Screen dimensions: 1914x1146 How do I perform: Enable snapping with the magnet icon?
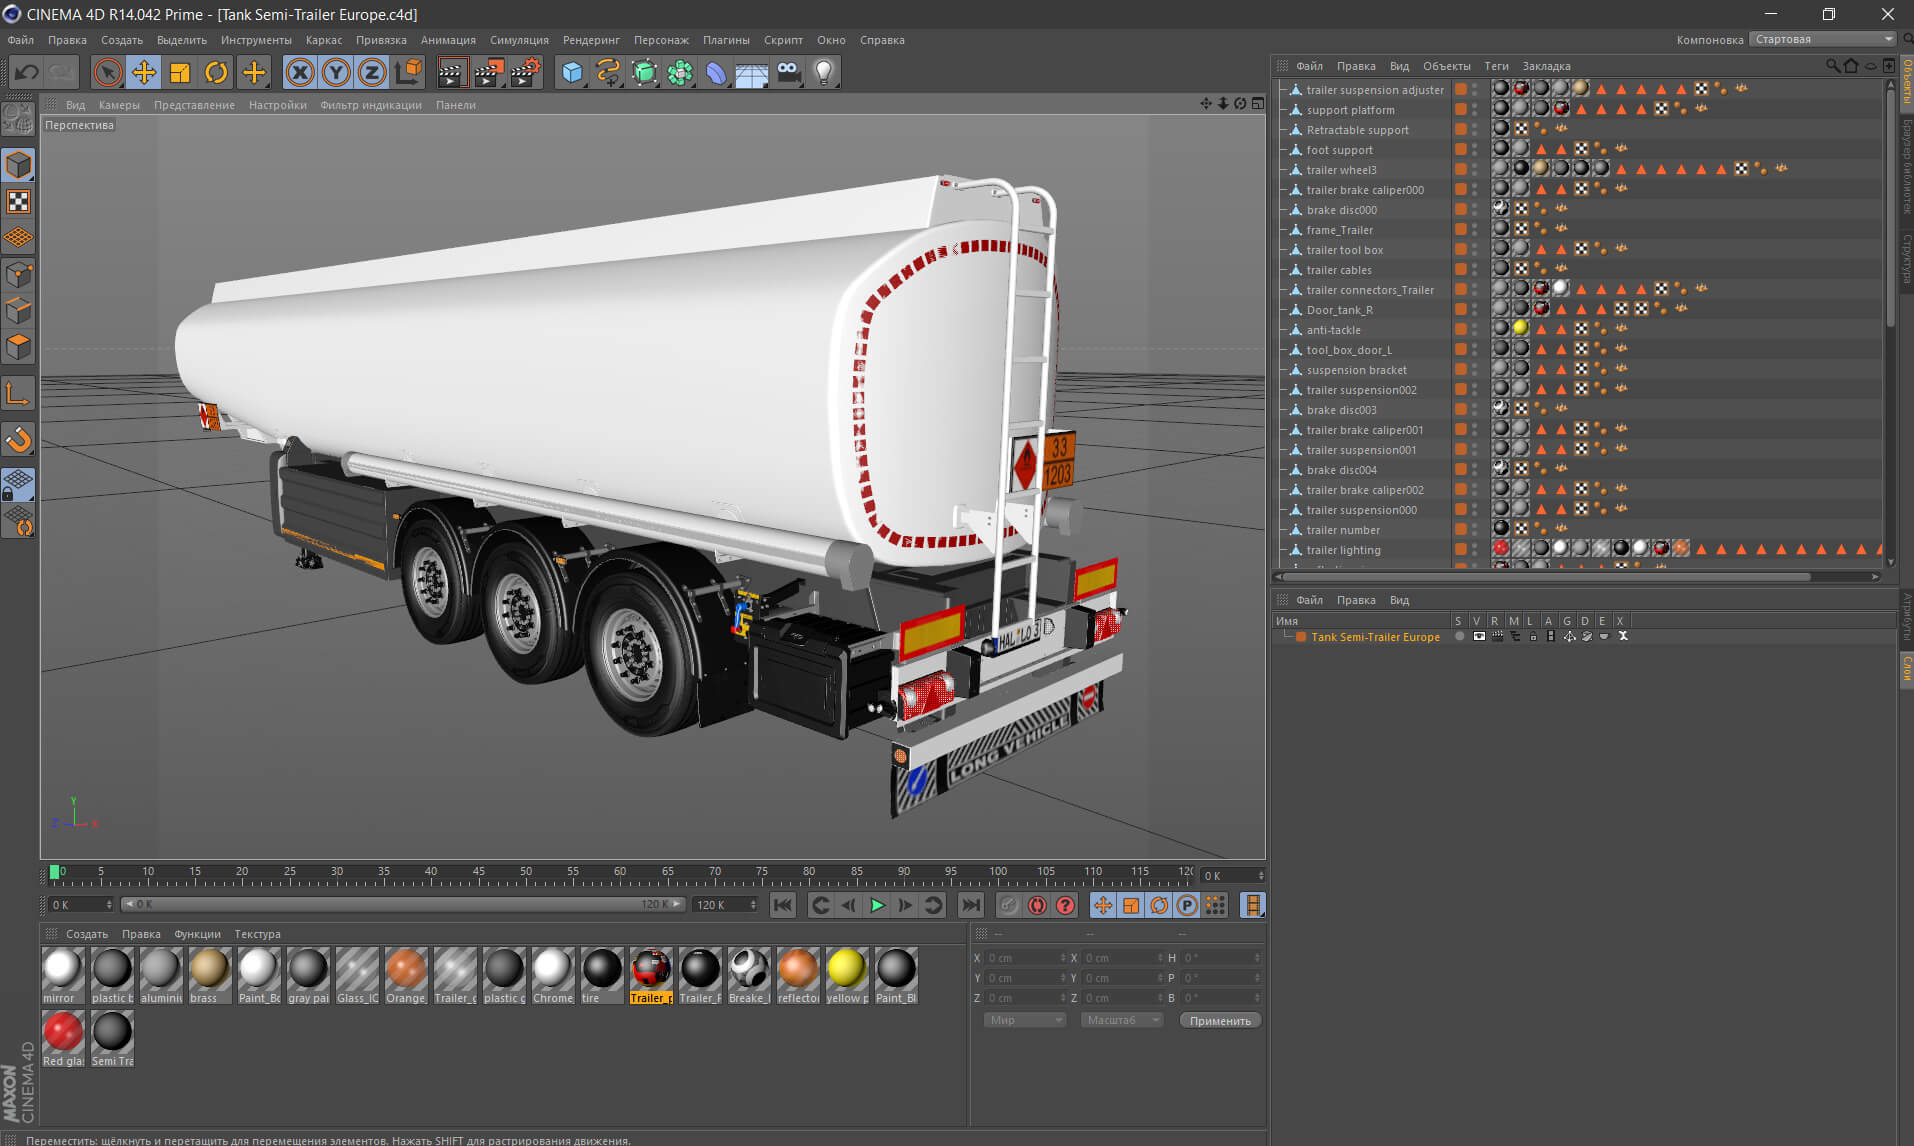[x=18, y=440]
